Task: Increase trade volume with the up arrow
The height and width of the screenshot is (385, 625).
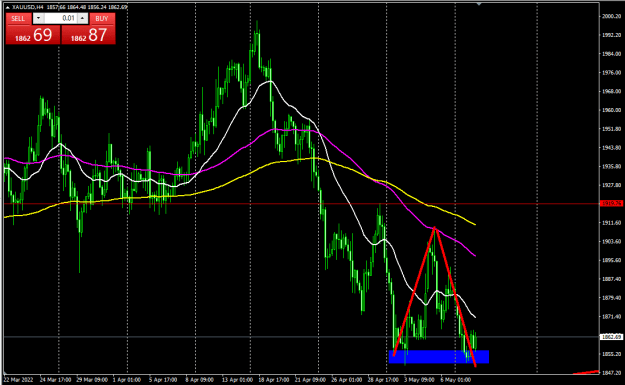Action: point(83,18)
